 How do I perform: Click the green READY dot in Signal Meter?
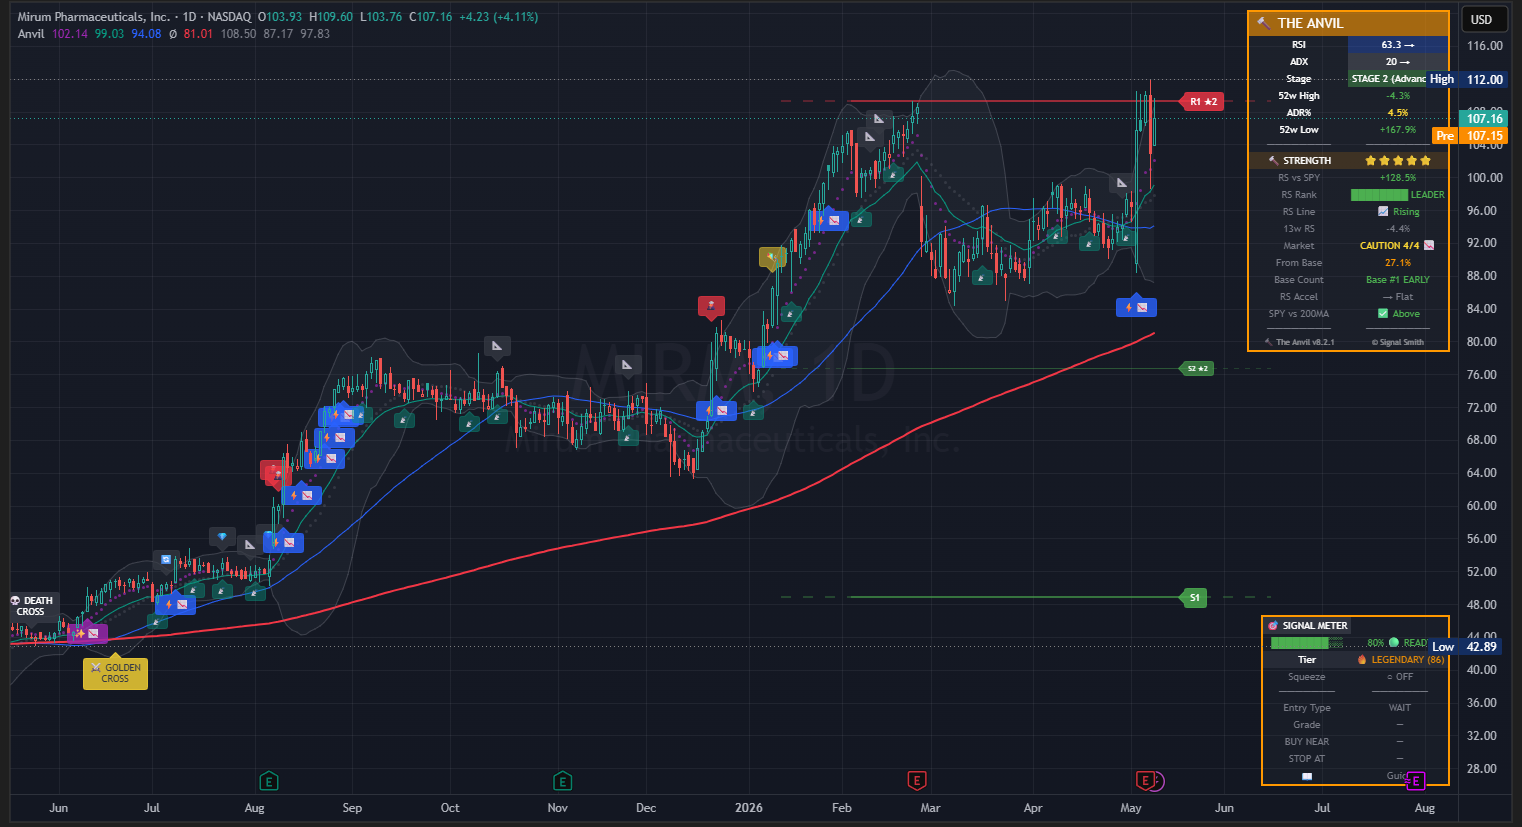point(1394,643)
